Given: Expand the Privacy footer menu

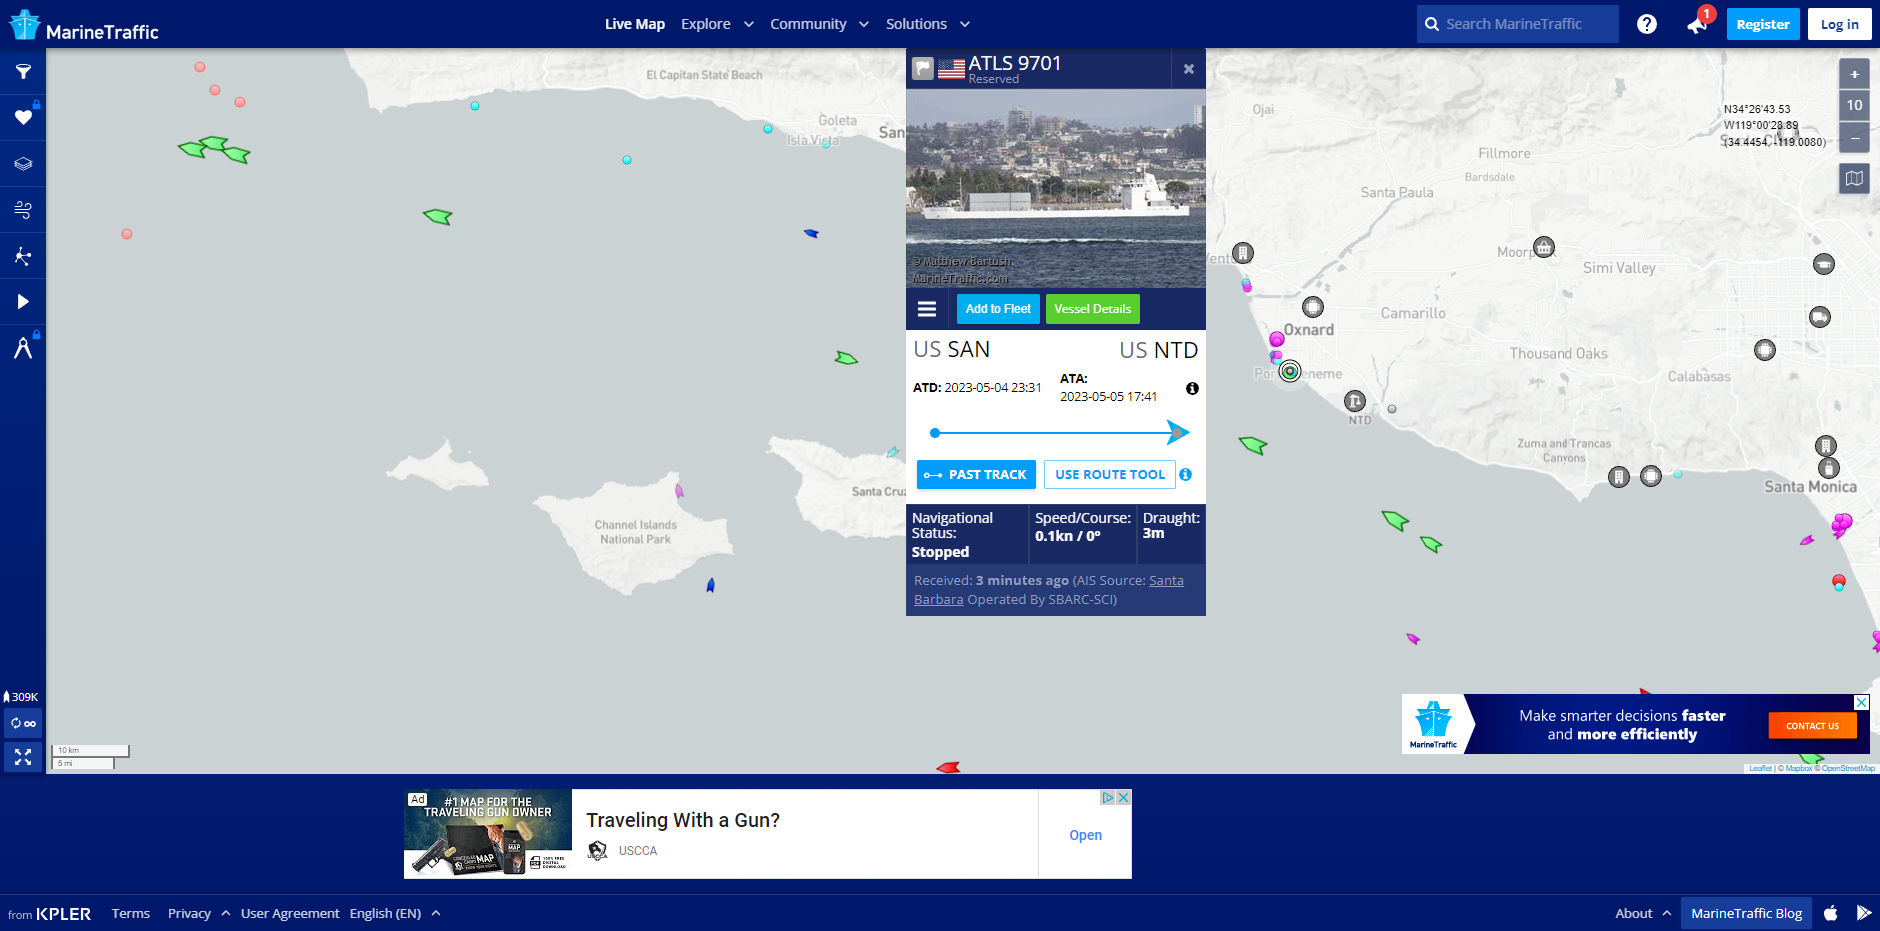Looking at the screenshot, I should click(x=199, y=913).
